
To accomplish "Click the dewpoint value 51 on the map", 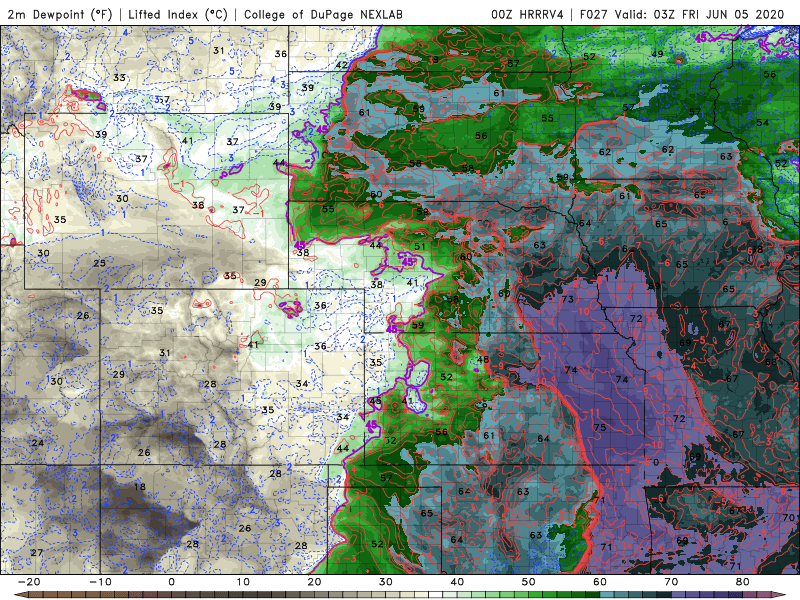I will tap(419, 246).
